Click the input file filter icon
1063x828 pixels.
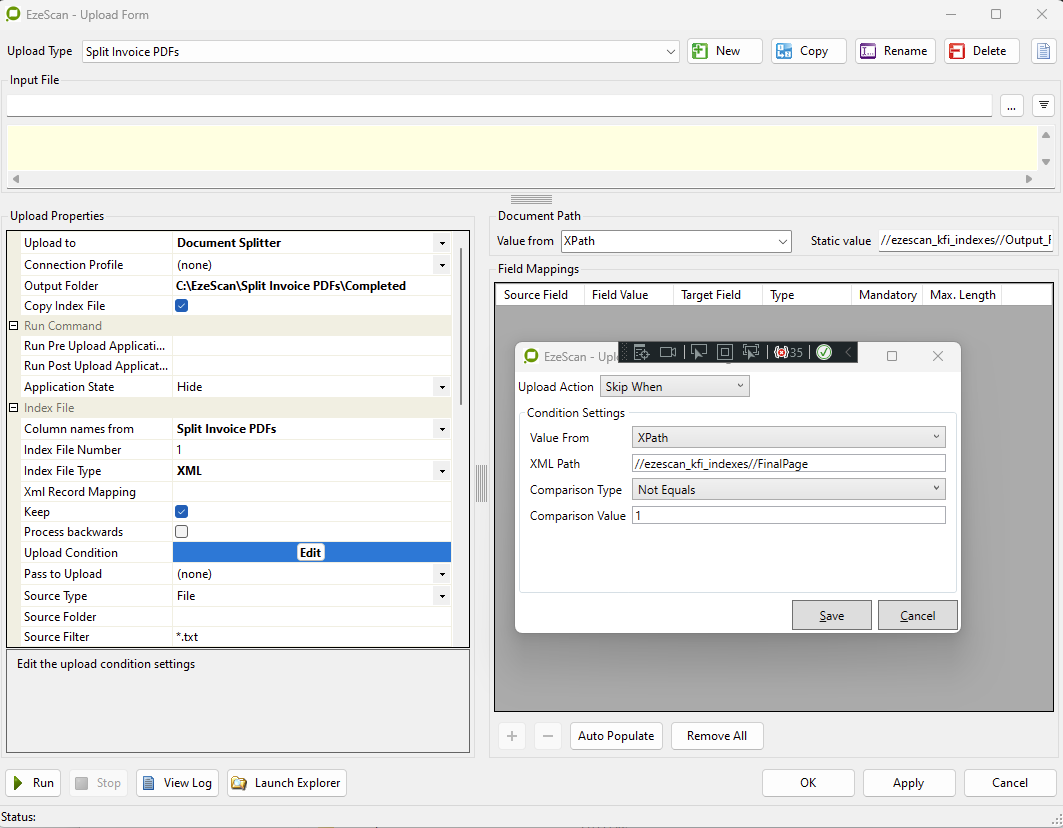(x=1043, y=105)
